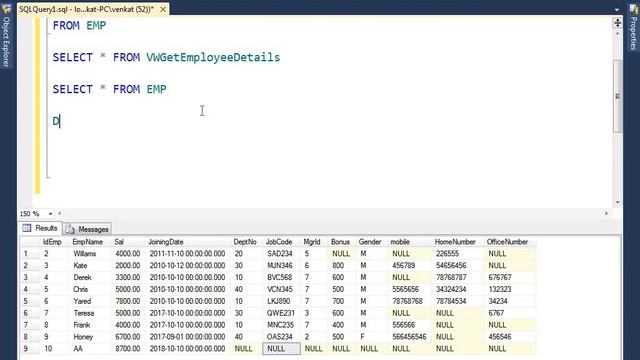Click the 8700.00 salary cell

[129, 349]
